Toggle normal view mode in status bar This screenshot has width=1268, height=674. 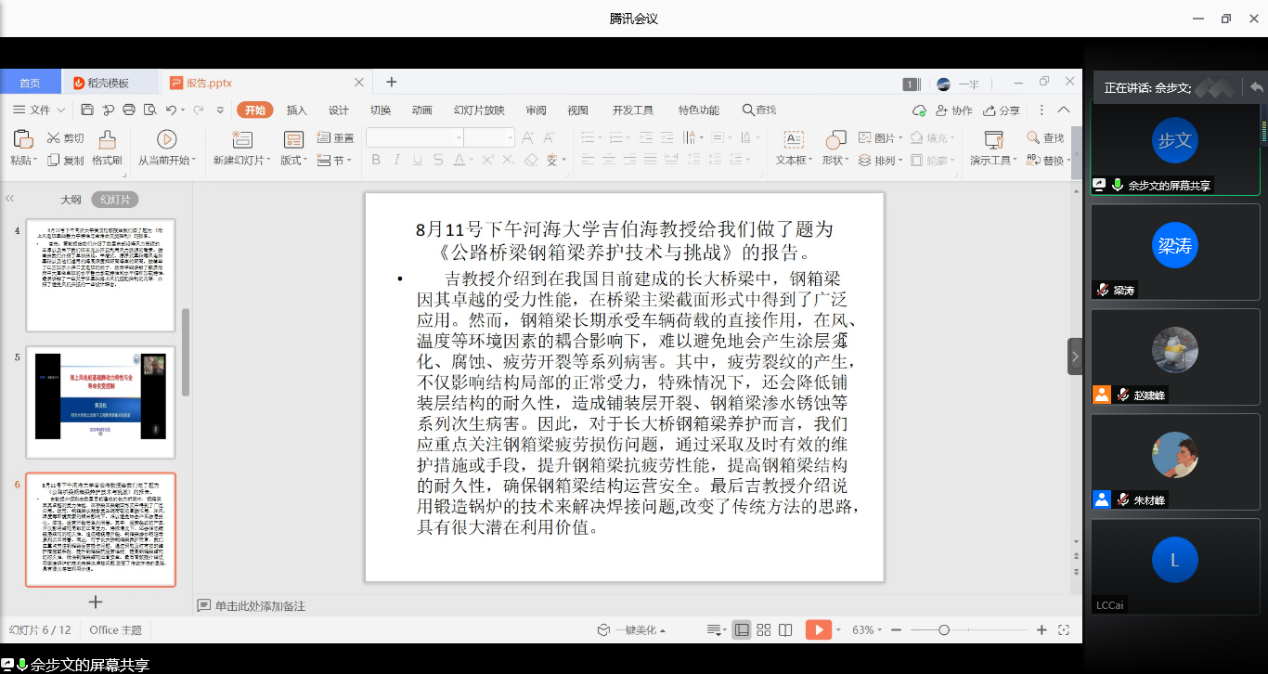(741, 630)
